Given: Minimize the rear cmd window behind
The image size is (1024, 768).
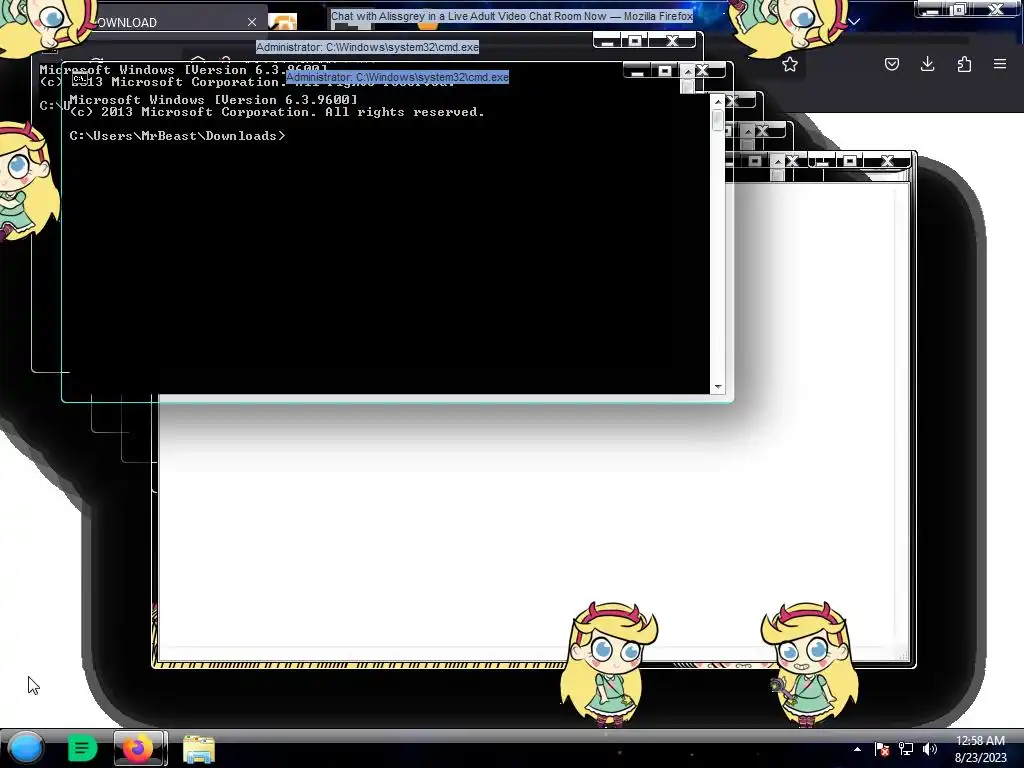Looking at the screenshot, I should click(x=607, y=41).
